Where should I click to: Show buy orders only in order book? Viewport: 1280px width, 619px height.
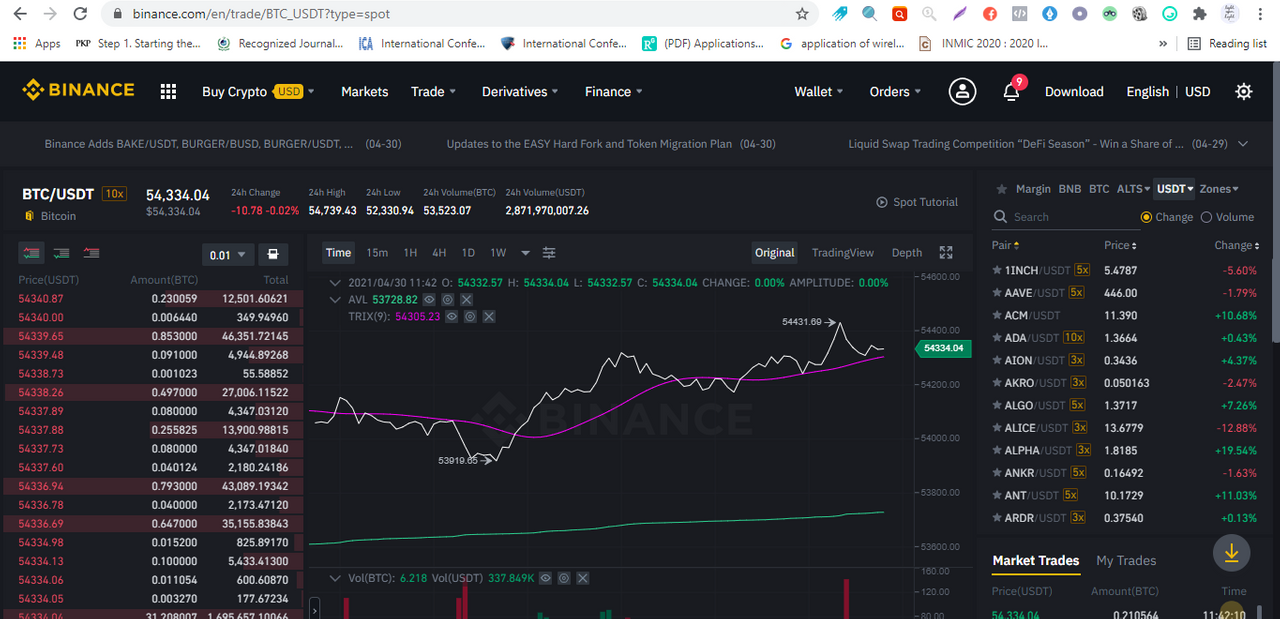tap(61, 253)
